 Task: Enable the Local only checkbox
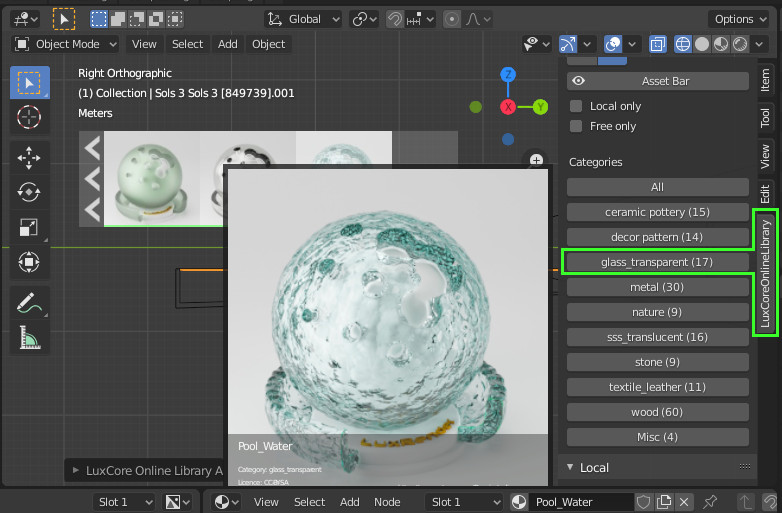(x=576, y=106)
